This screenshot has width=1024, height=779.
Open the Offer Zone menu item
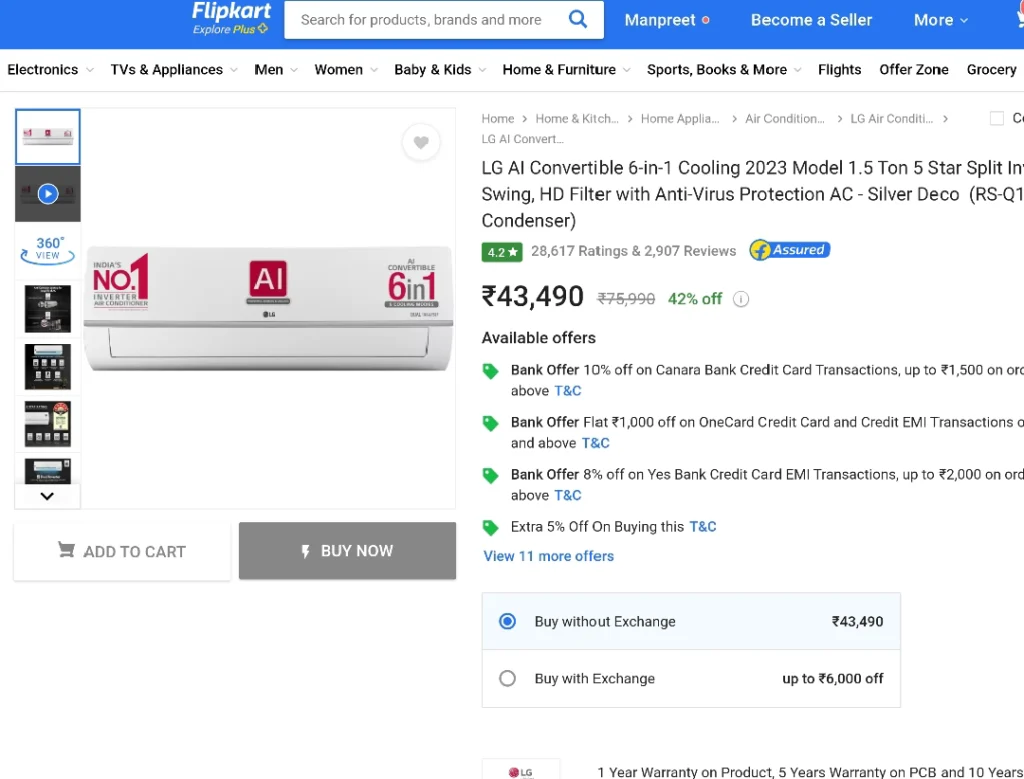tap(913, 70)
